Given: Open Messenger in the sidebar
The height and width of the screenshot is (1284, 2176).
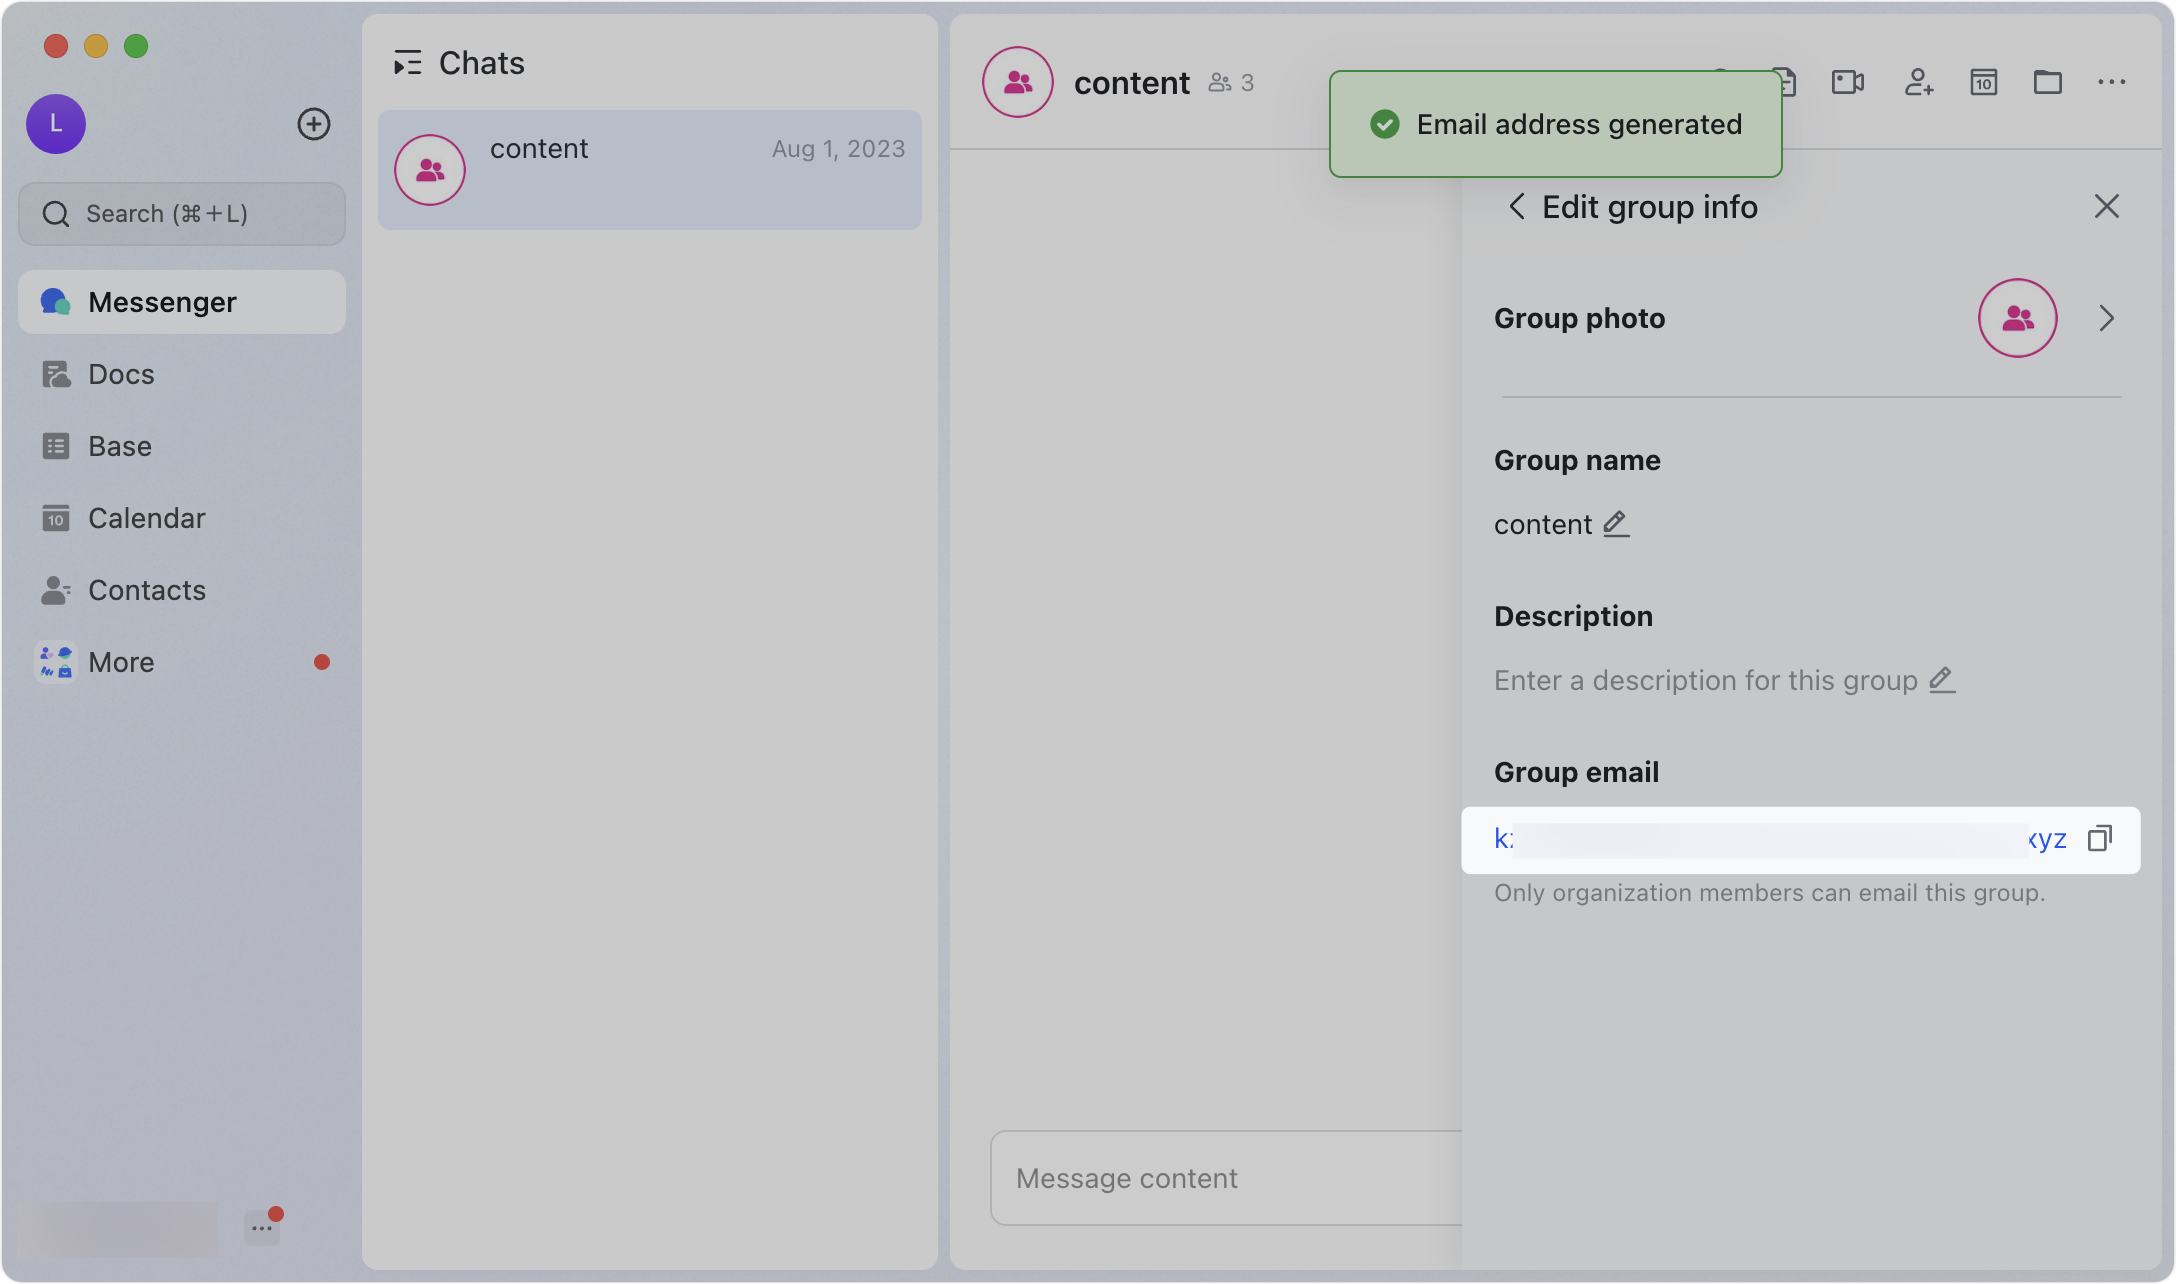Looking at the screenshot, I should pos(182,302).
